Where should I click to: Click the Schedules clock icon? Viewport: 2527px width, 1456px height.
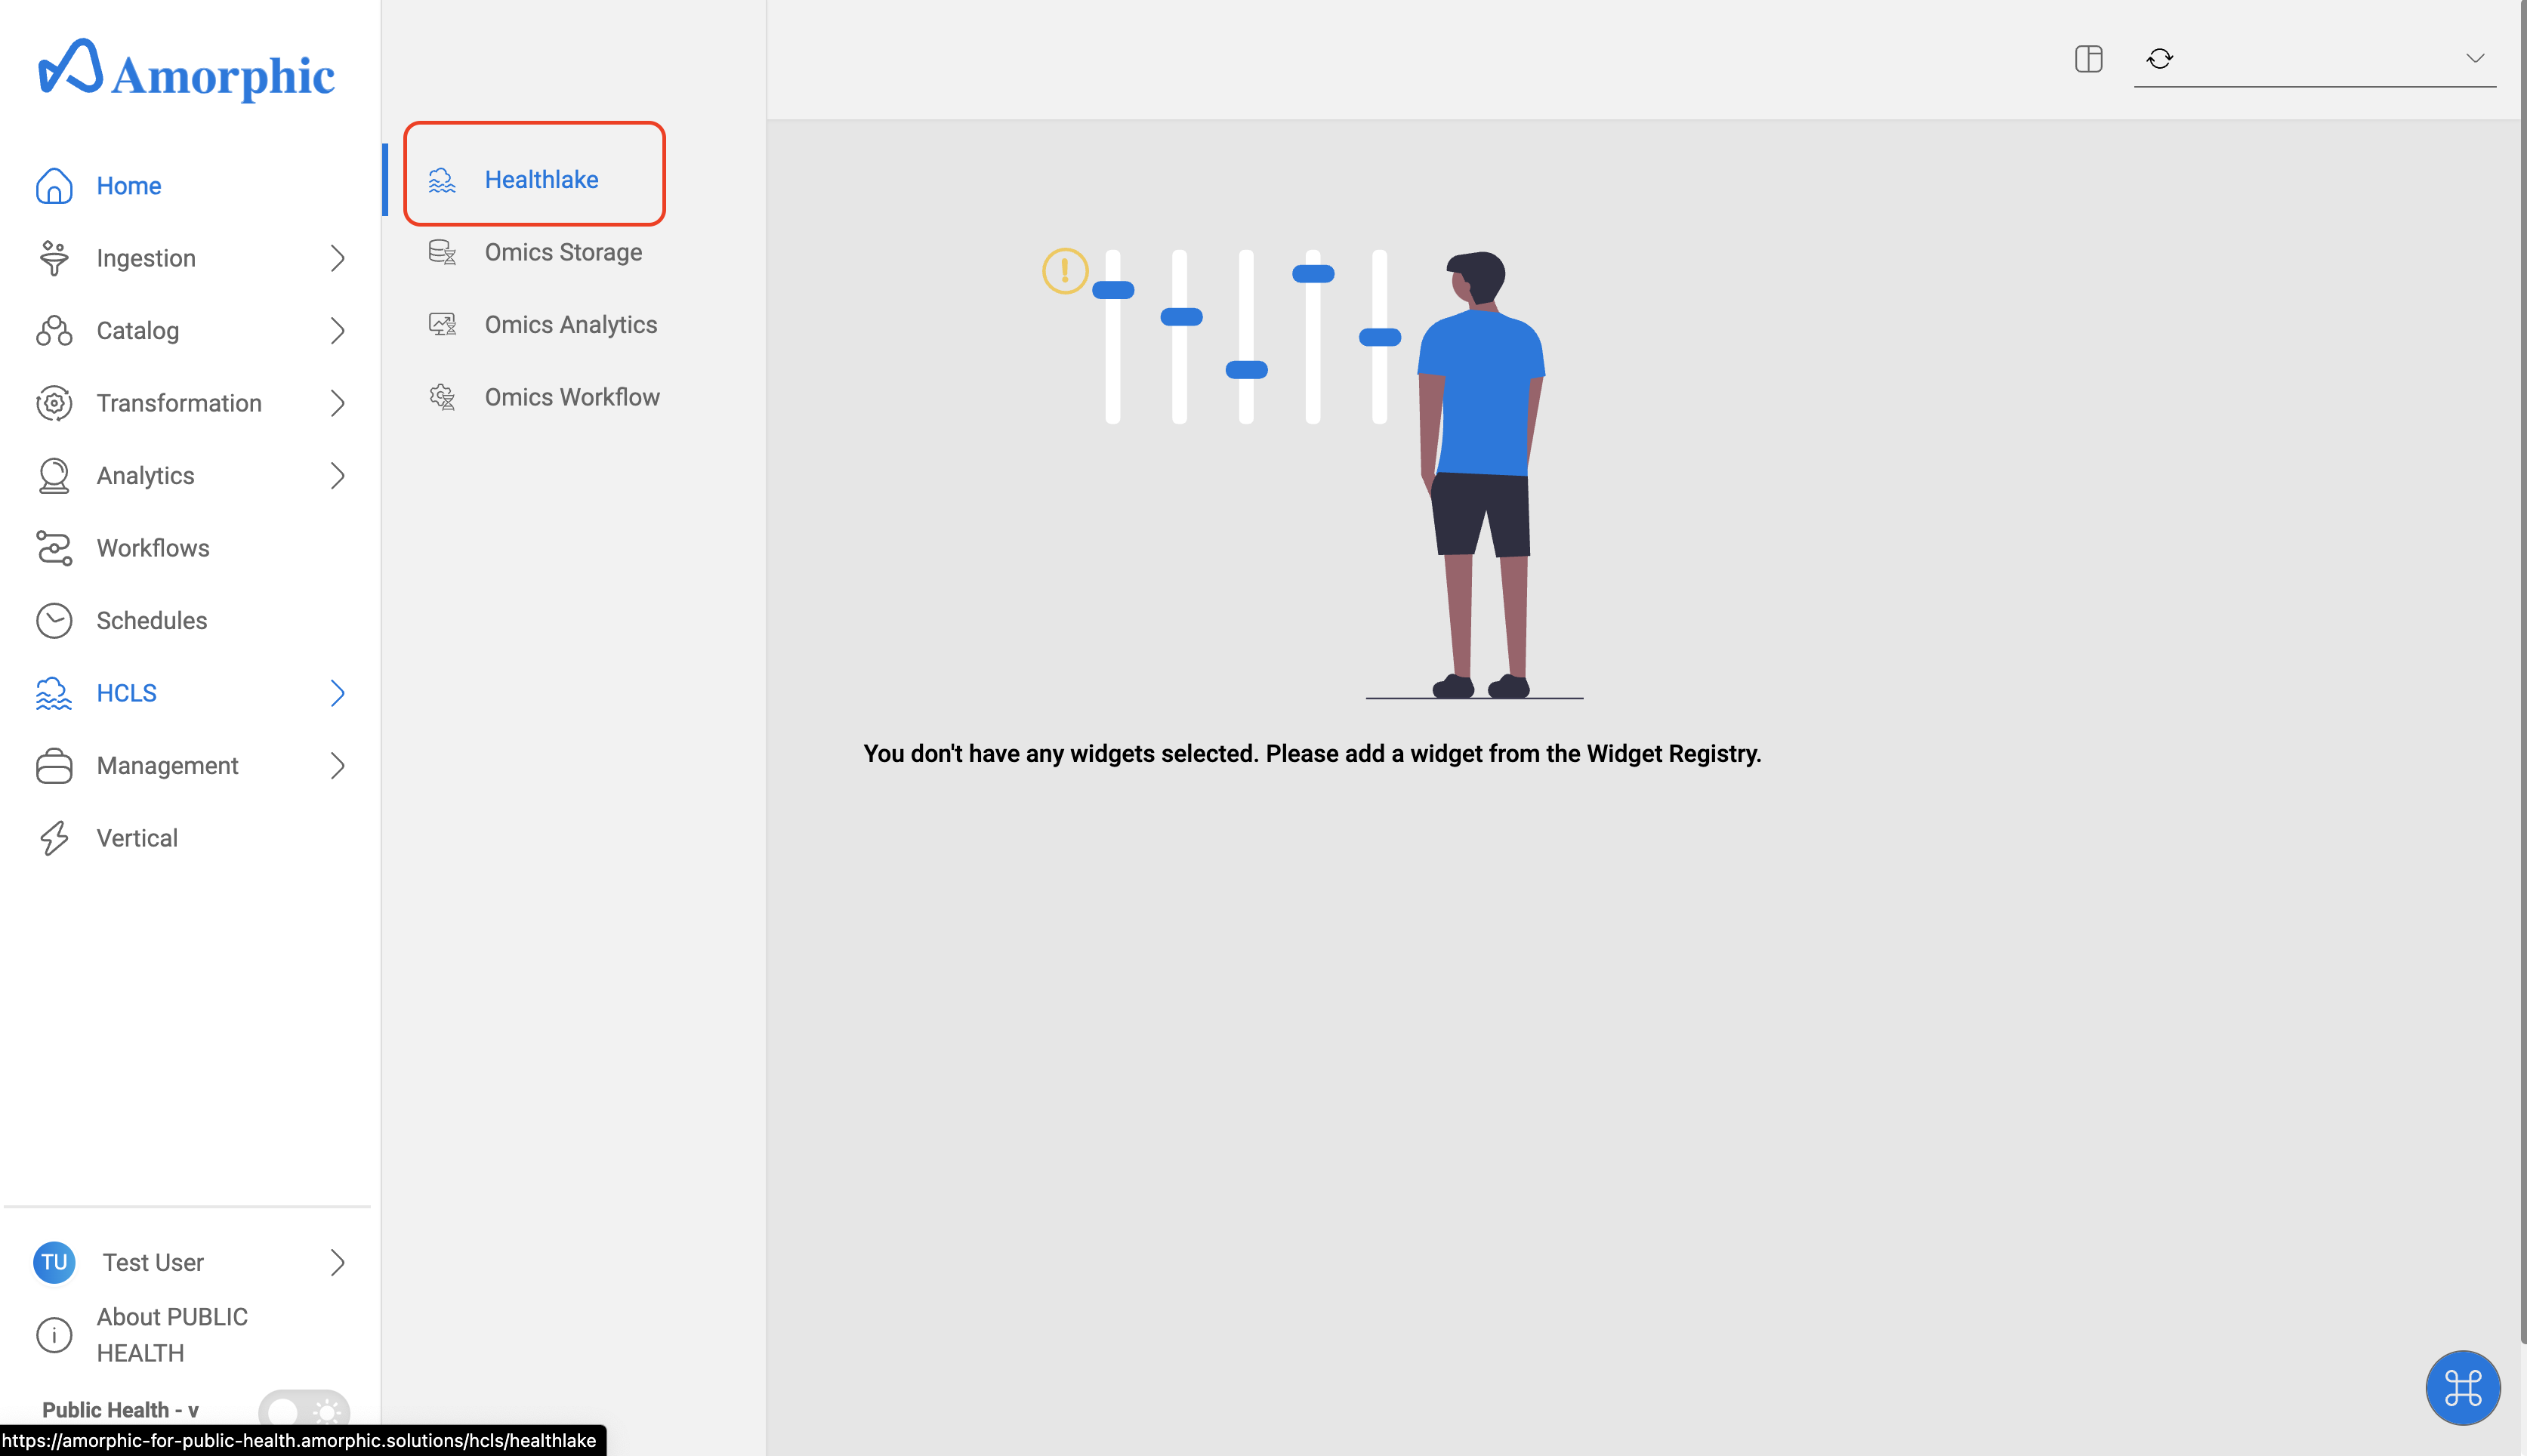(54, 621)
